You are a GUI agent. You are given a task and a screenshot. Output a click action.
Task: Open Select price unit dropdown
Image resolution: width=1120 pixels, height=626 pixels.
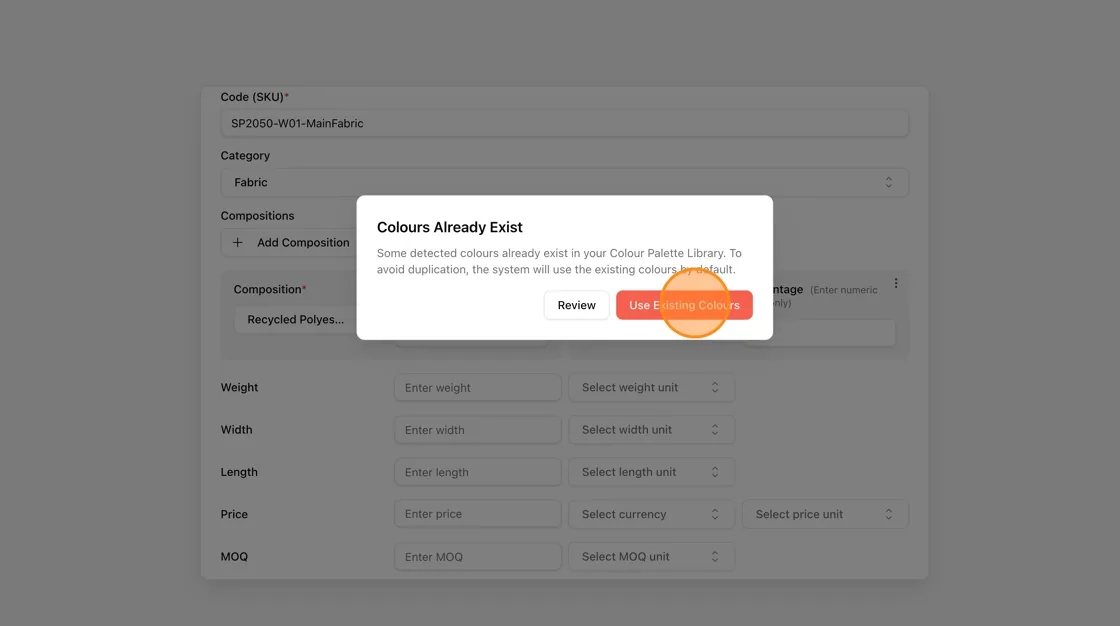[x=825, y=514]
